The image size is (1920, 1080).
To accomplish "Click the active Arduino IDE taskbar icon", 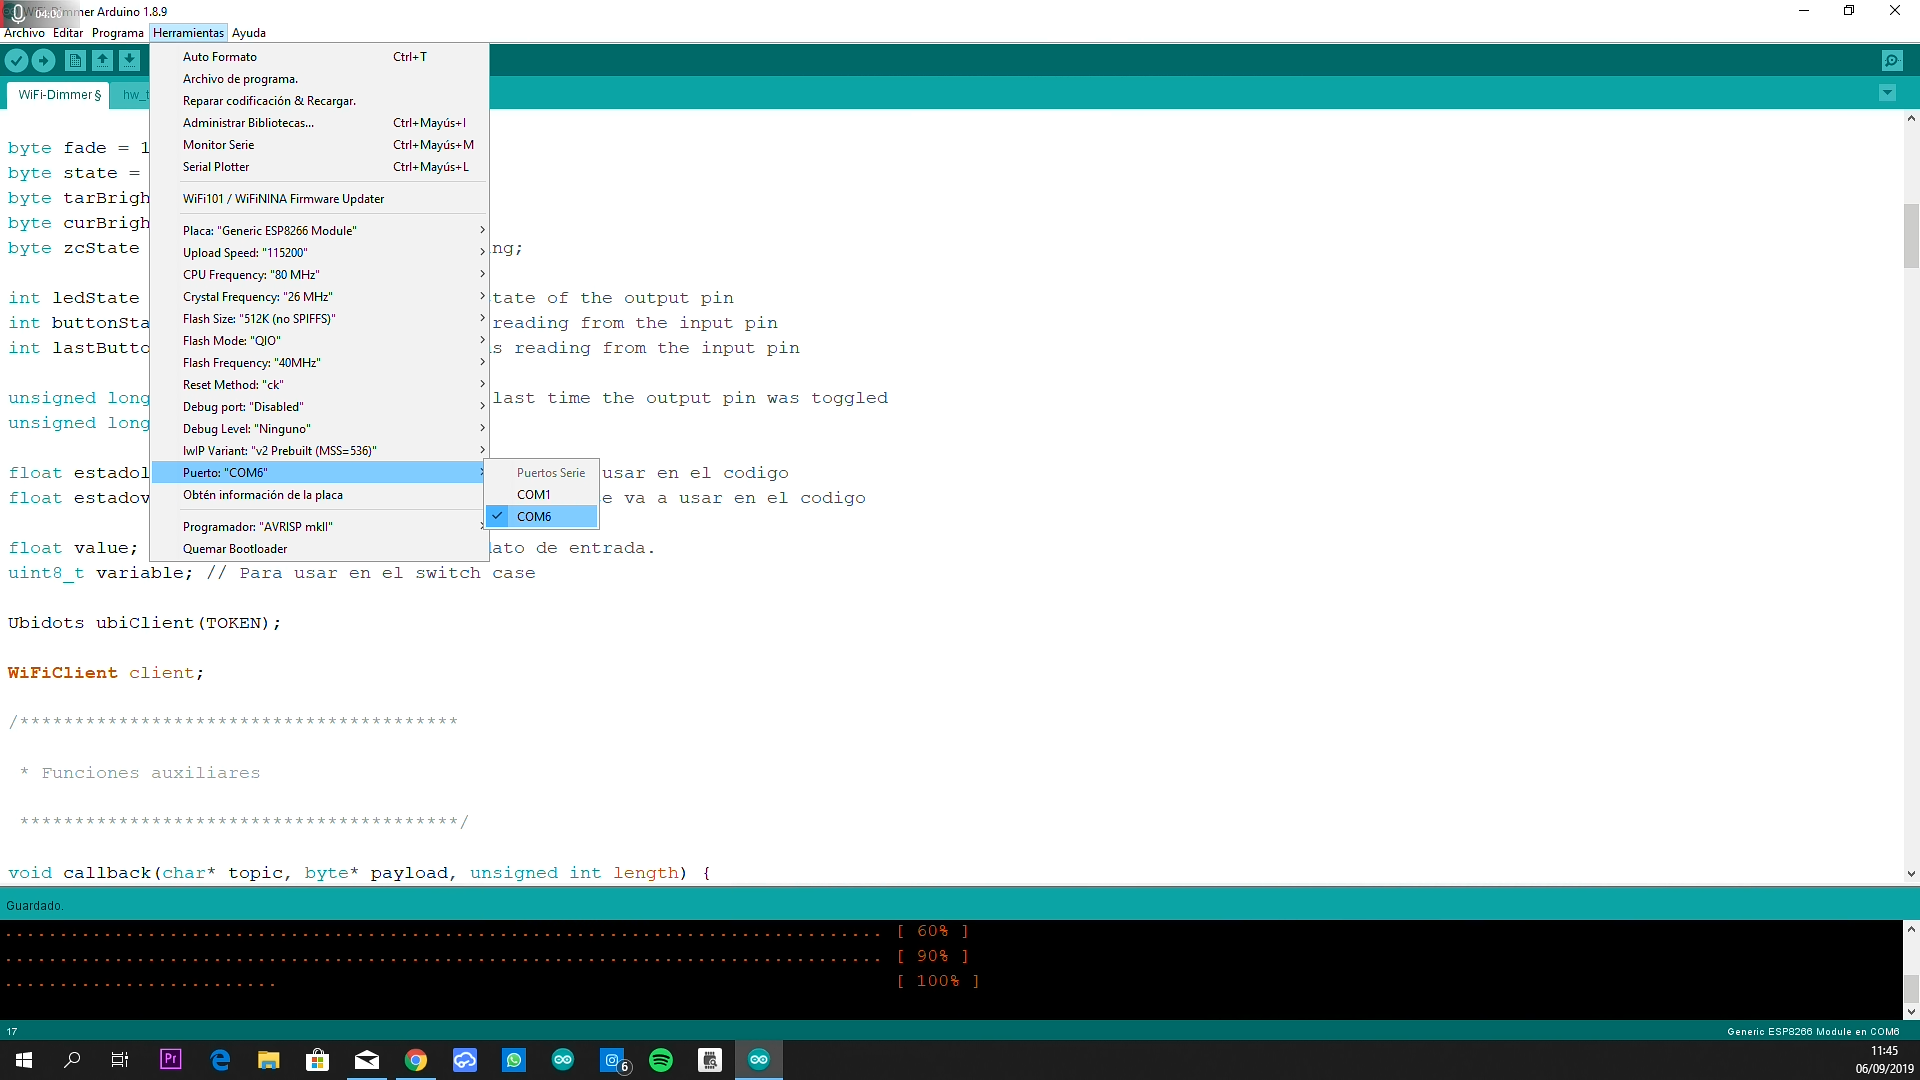I will click(759, 1060).
